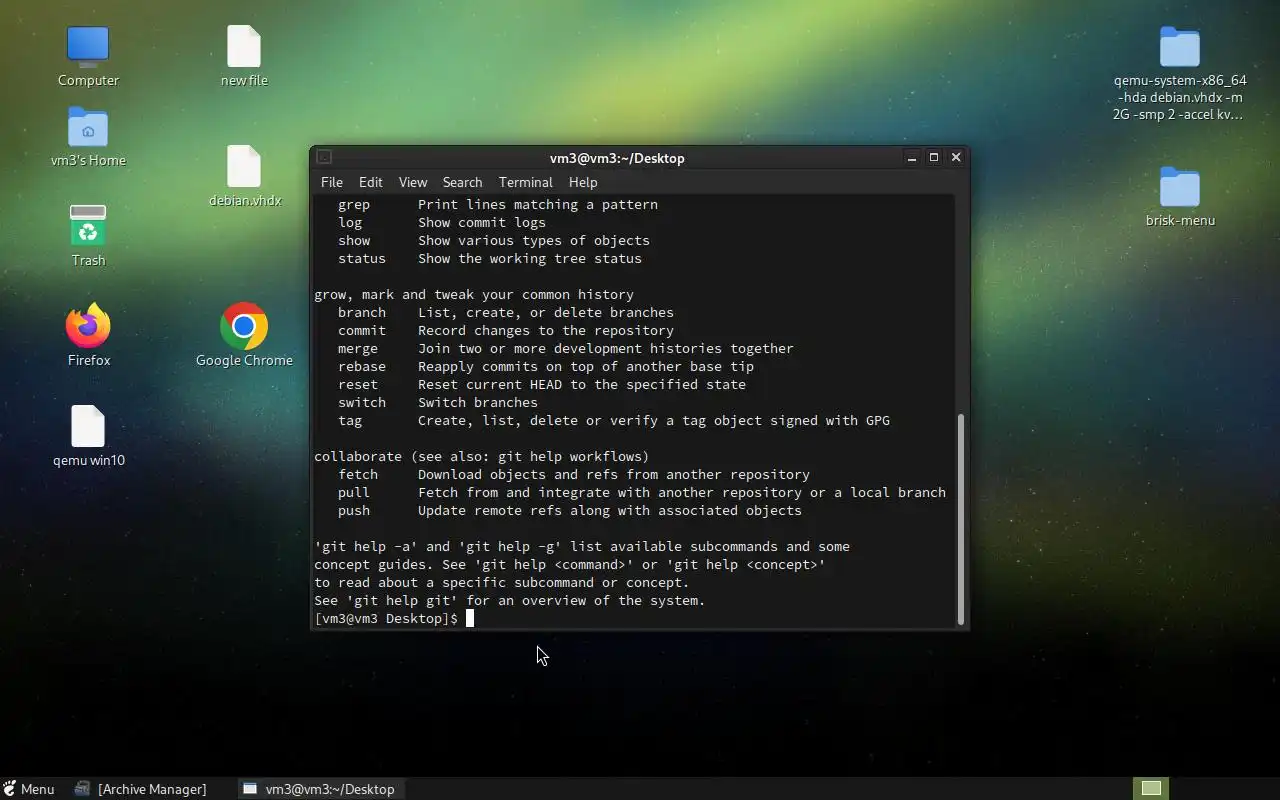
Task: Open the Trash icon on desktop
Action: point(88,236)
